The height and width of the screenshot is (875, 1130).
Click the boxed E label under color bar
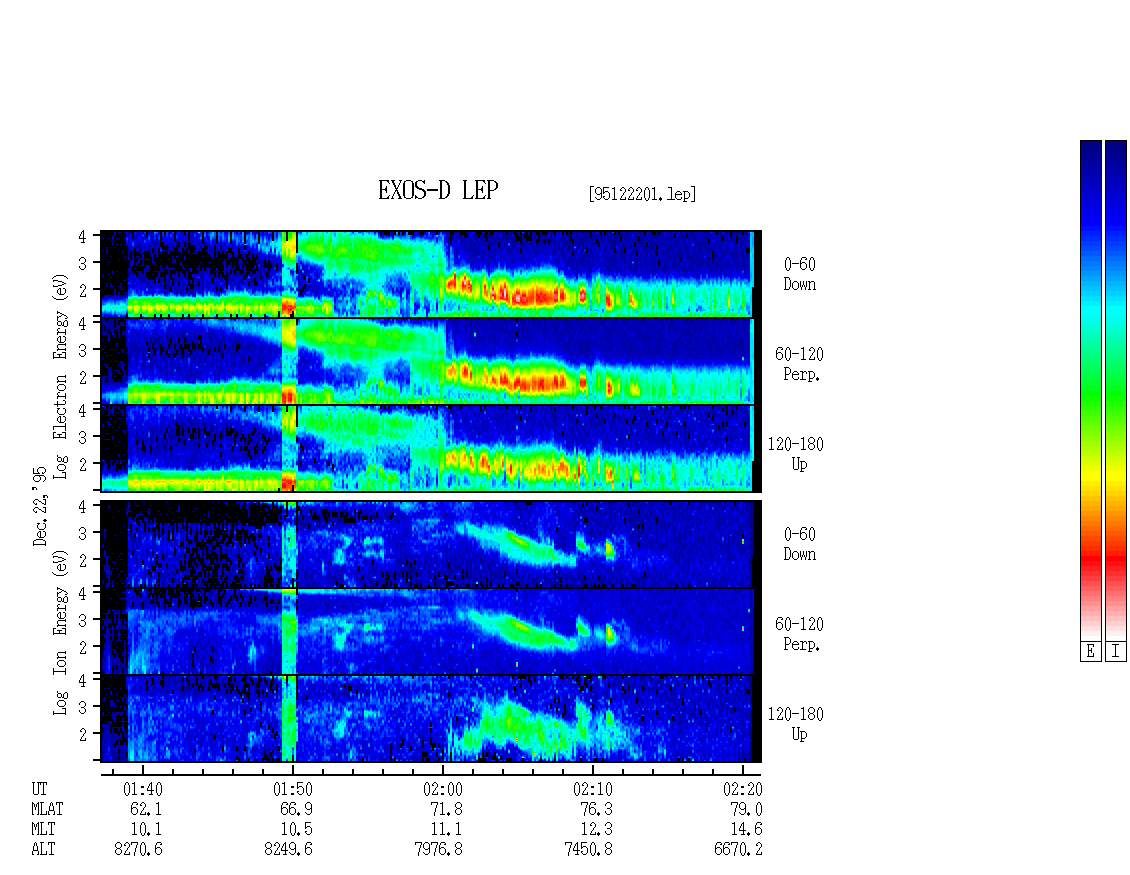point(1090,652)
